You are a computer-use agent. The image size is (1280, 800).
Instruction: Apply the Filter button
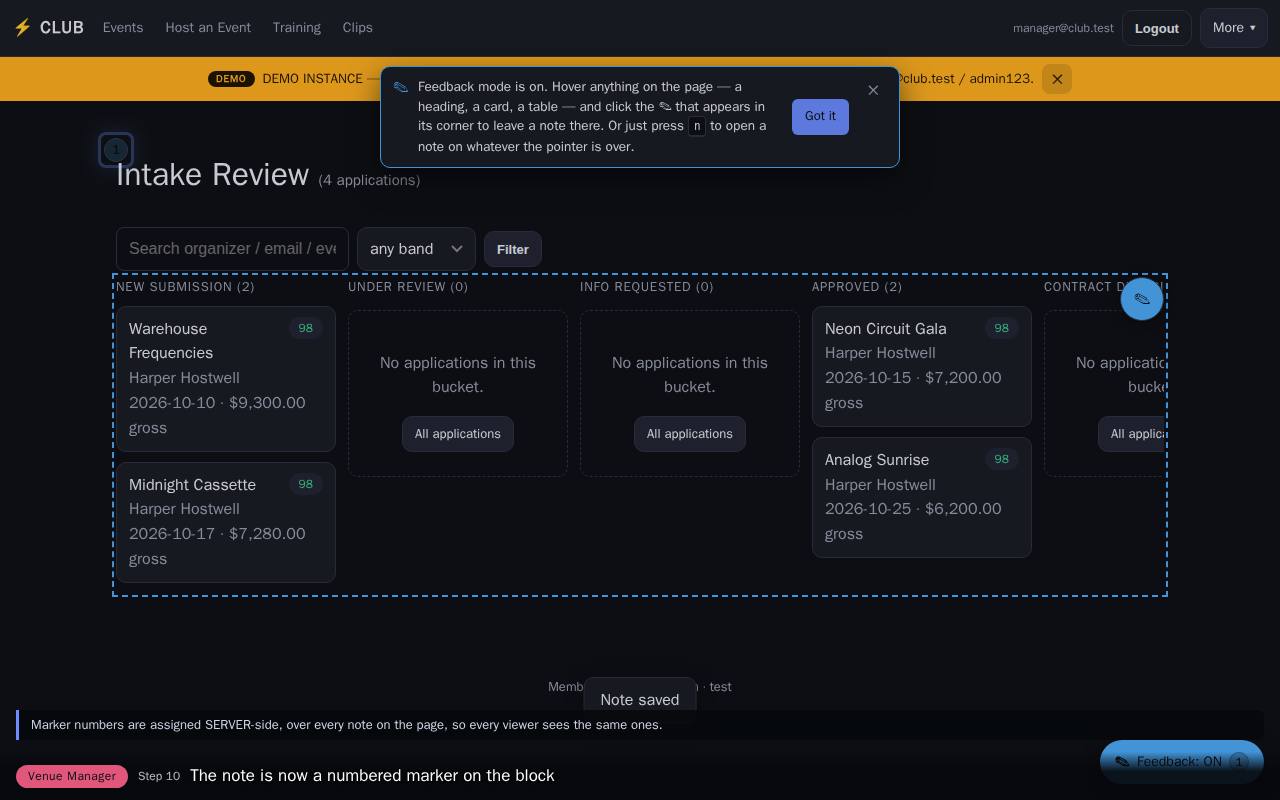[513, 249]
